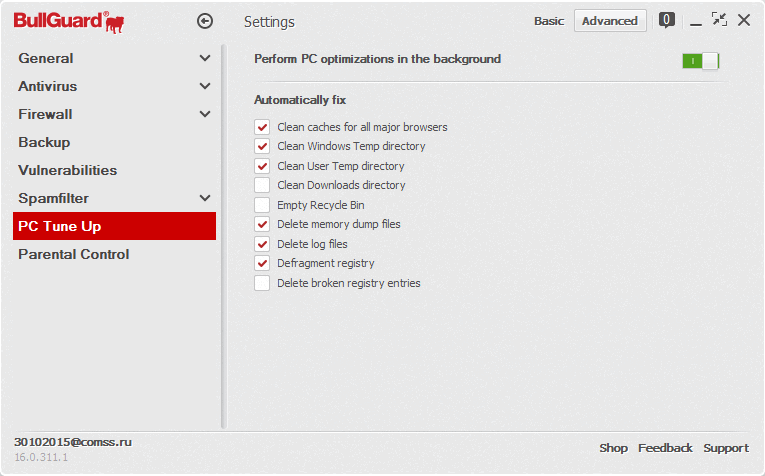Open the Shop link
Image resolution: width=765 pixels, height=476 pixels.
click(x=613, y=448)
